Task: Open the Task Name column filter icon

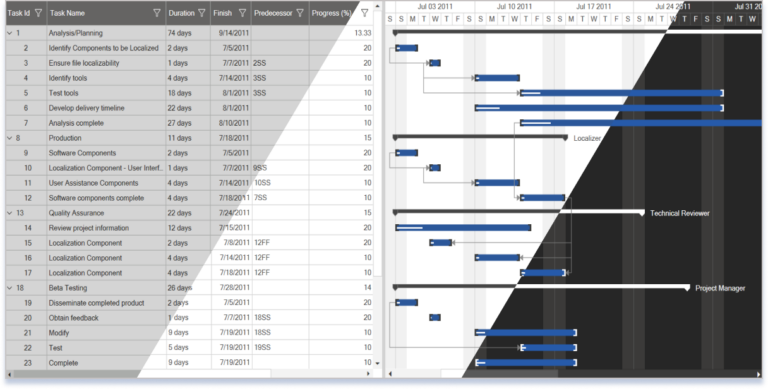Action: click(157, 13)
